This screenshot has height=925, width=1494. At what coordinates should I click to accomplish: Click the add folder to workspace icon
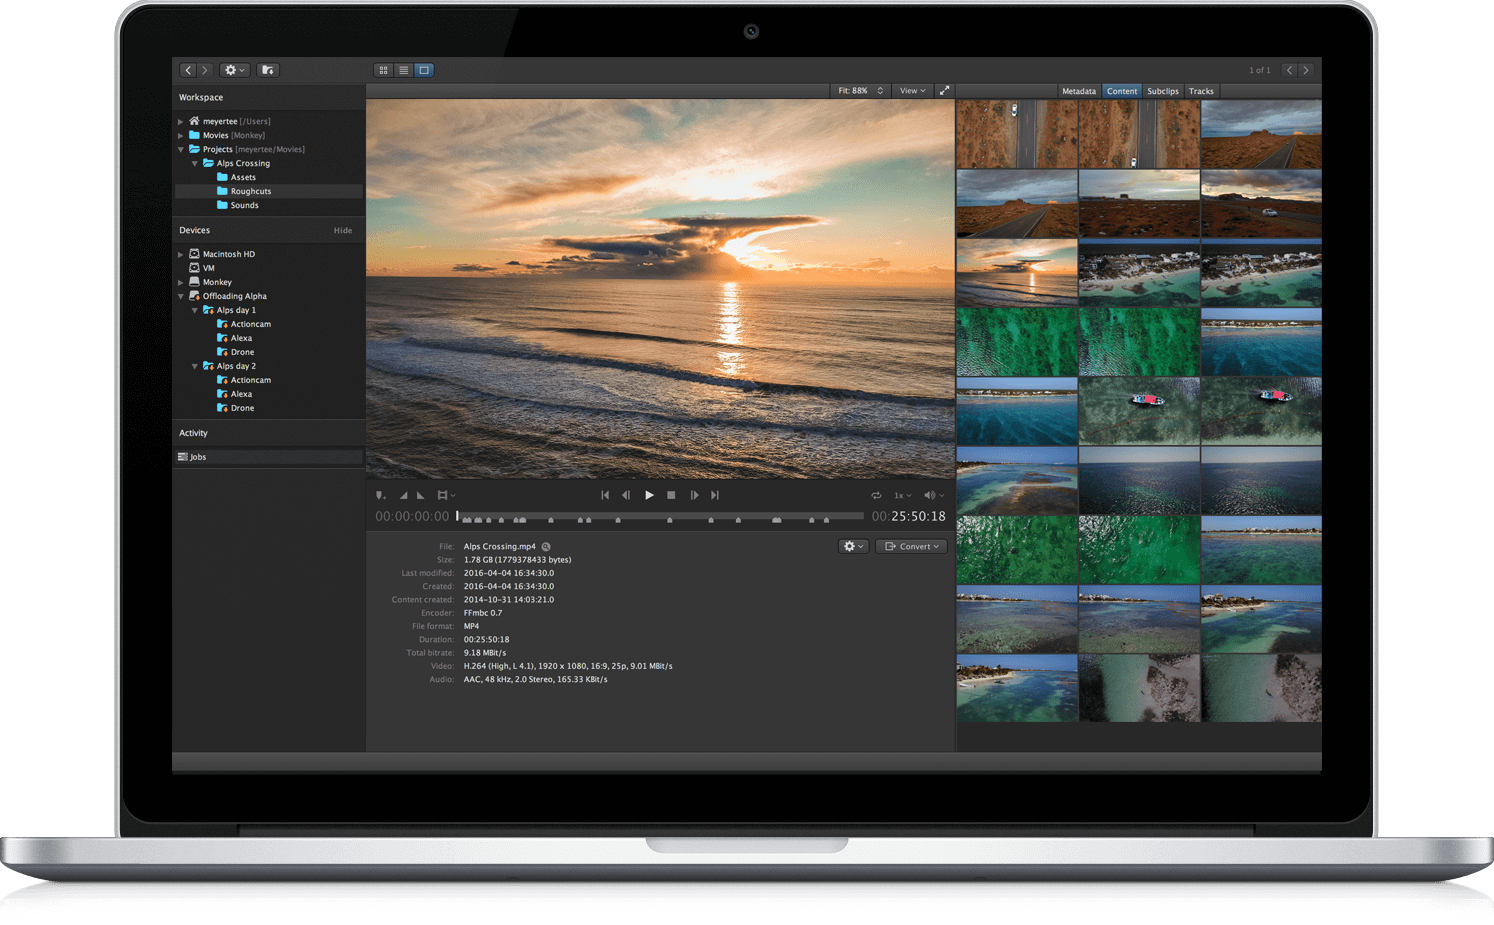[x=268, y=70]
